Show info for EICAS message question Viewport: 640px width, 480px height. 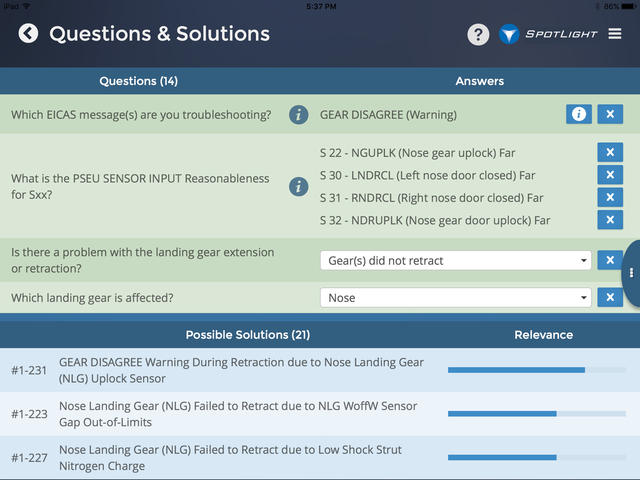[x=299, y=115]
